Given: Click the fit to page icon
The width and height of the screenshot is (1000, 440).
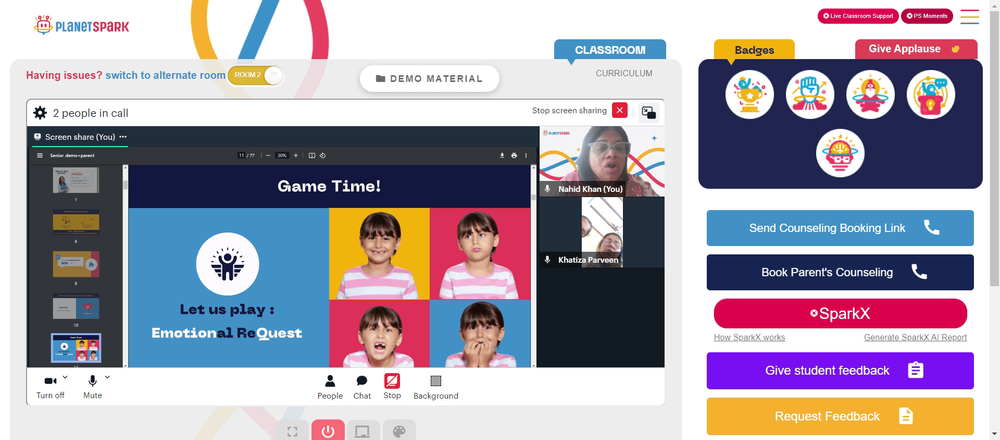Looking at the screenshot, I should point(312,155).
